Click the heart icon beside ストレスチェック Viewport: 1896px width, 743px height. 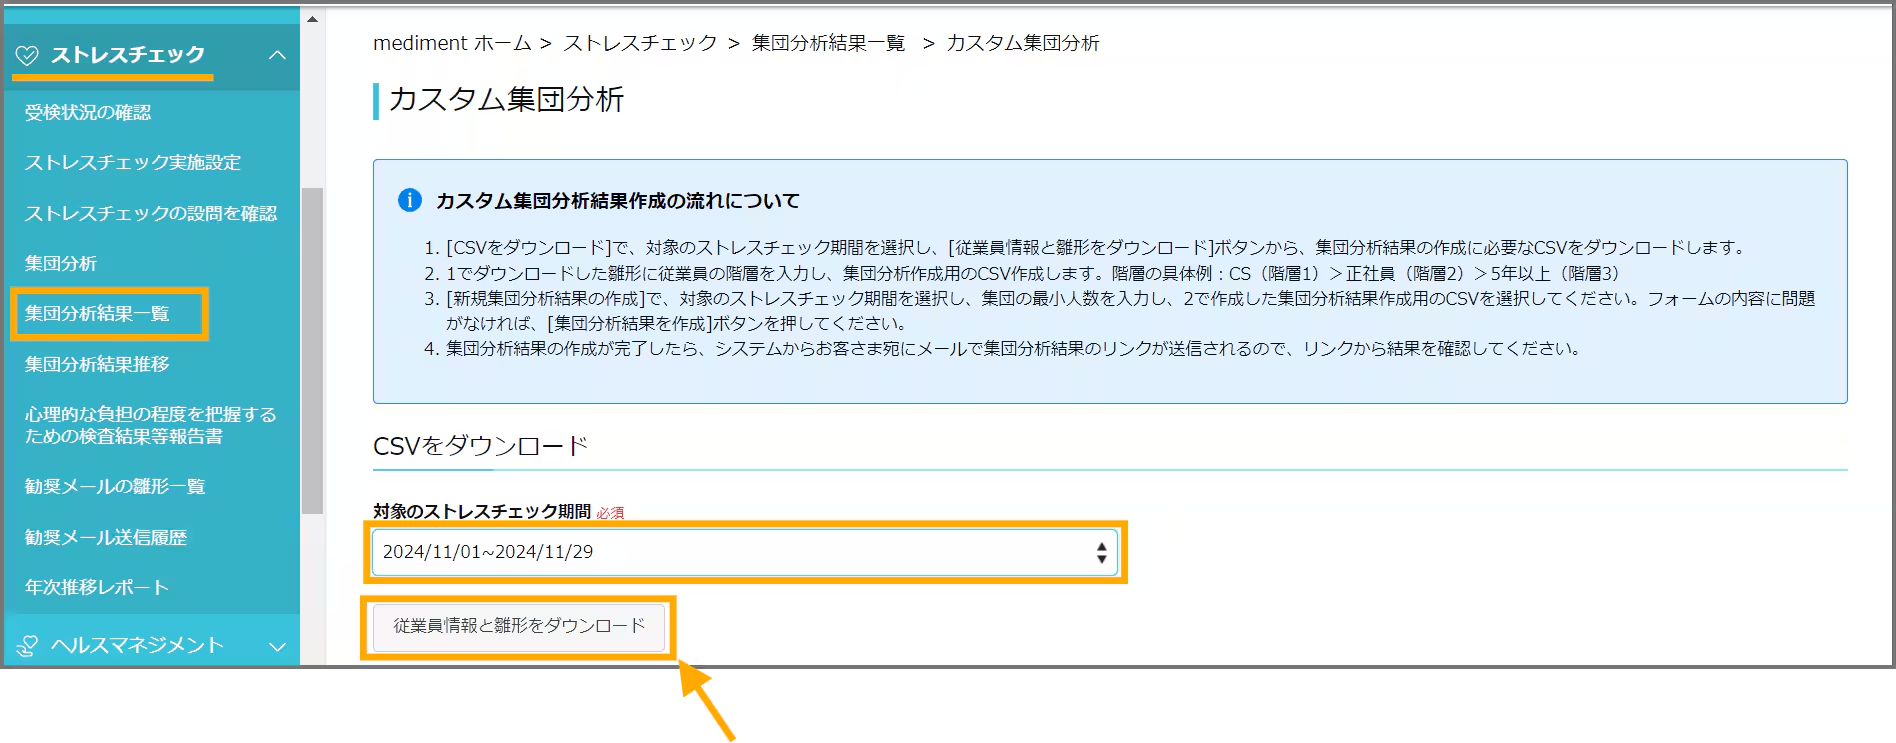(x=27, y=55)
